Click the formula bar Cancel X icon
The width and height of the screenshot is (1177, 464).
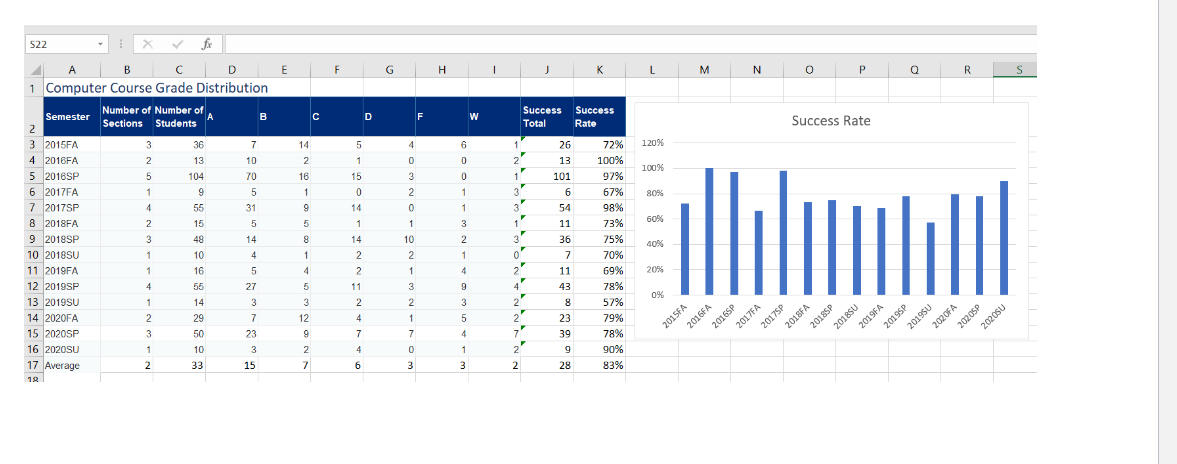(x=148, y=44)
